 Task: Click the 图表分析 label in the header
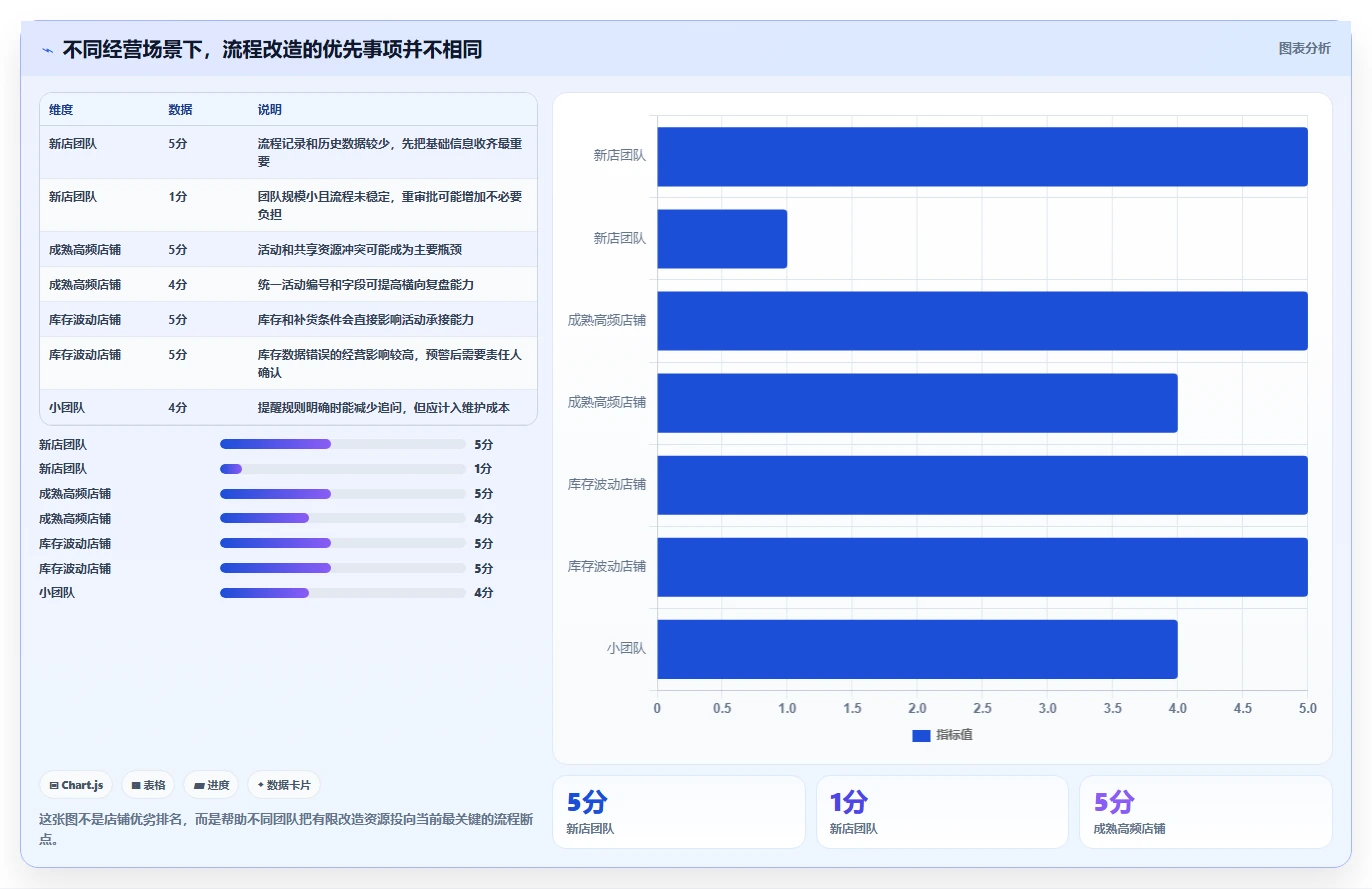point(1304,48)
